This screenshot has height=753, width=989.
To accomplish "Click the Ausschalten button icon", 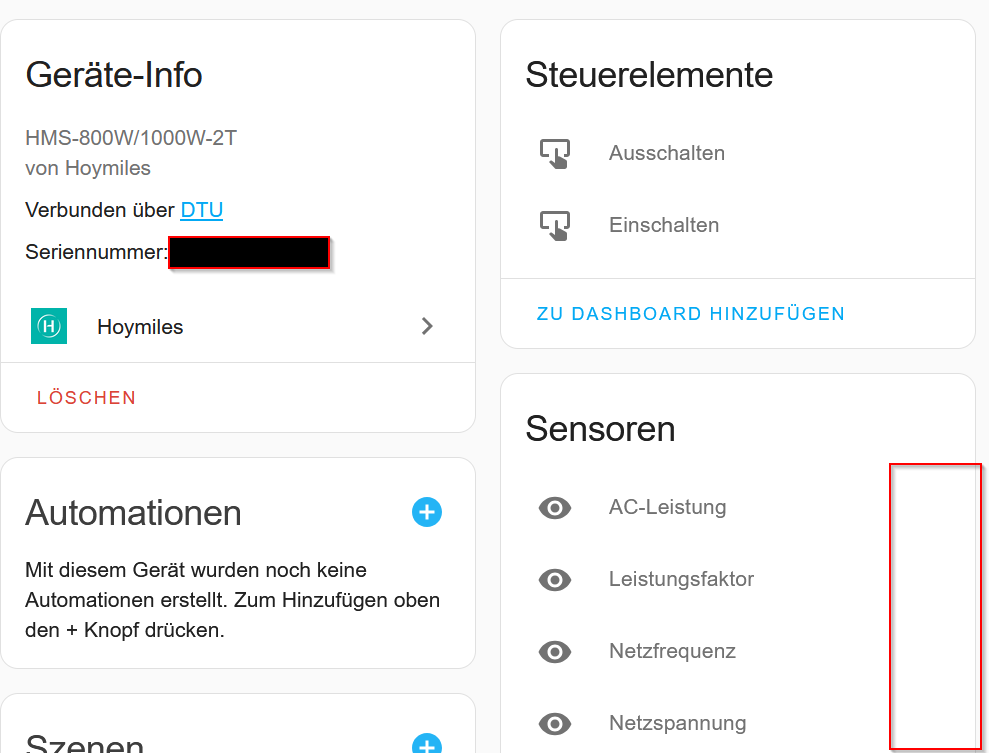I will 555,153.
